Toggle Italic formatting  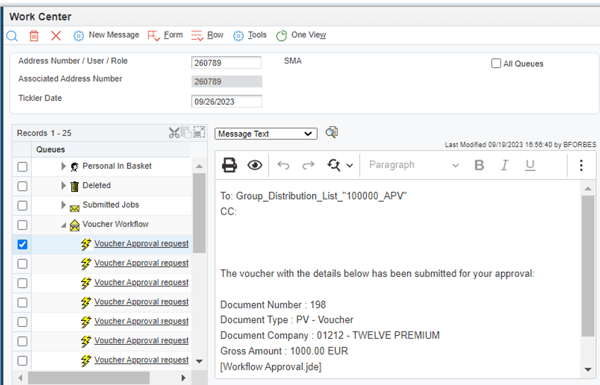point(504,165)
